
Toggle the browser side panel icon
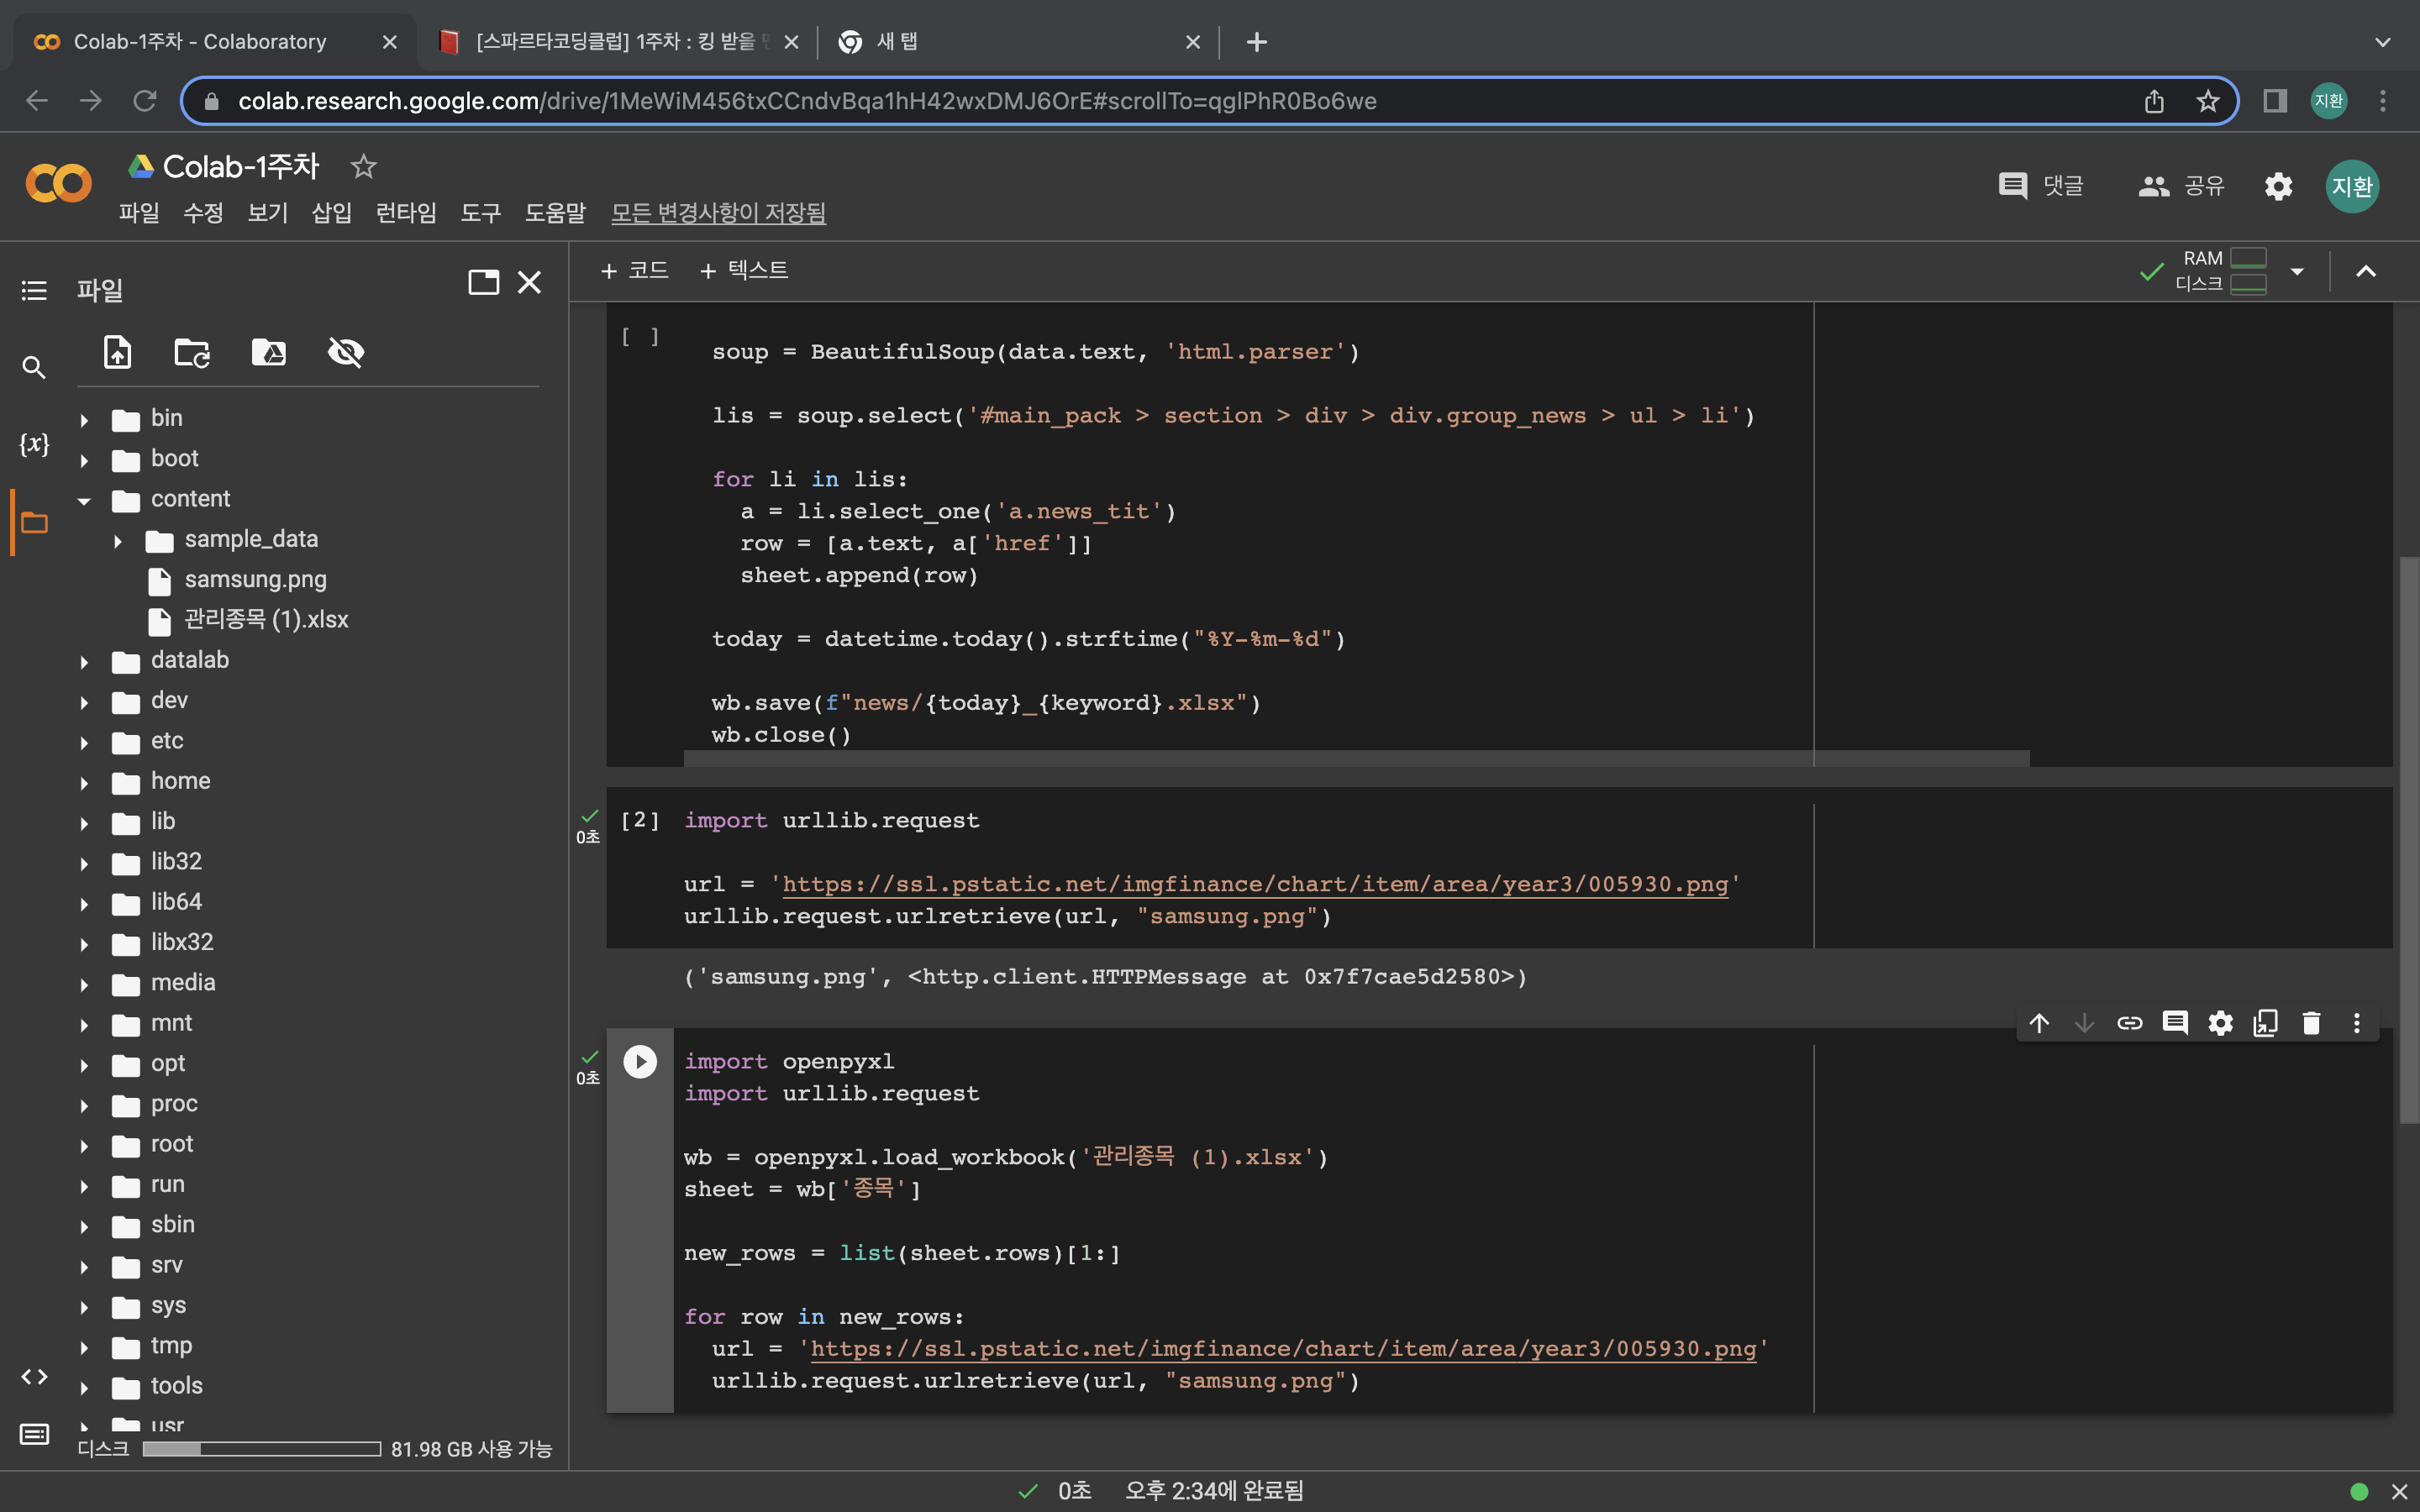pyautogui.click(x=2275, y=101)
